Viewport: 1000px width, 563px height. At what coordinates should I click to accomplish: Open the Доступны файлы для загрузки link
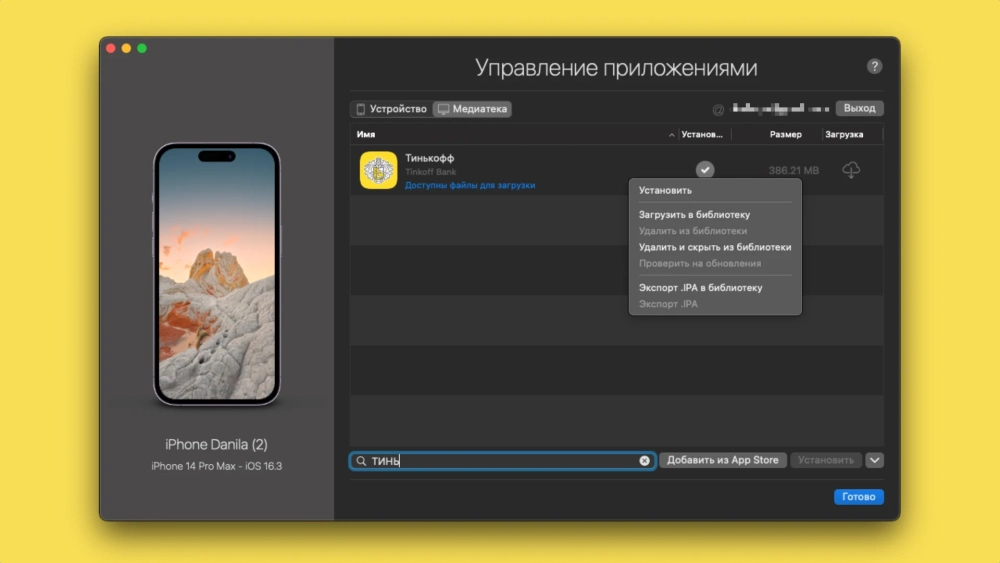470,185
